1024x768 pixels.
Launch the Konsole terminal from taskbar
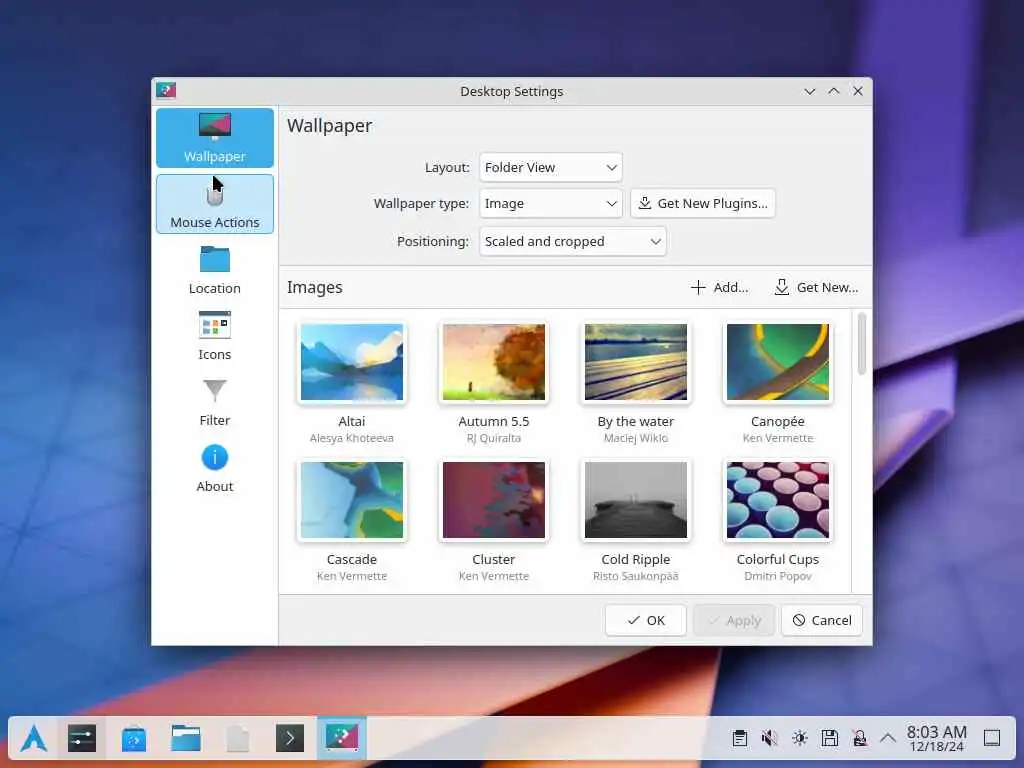pyautogui.click(x=290, y=739)
